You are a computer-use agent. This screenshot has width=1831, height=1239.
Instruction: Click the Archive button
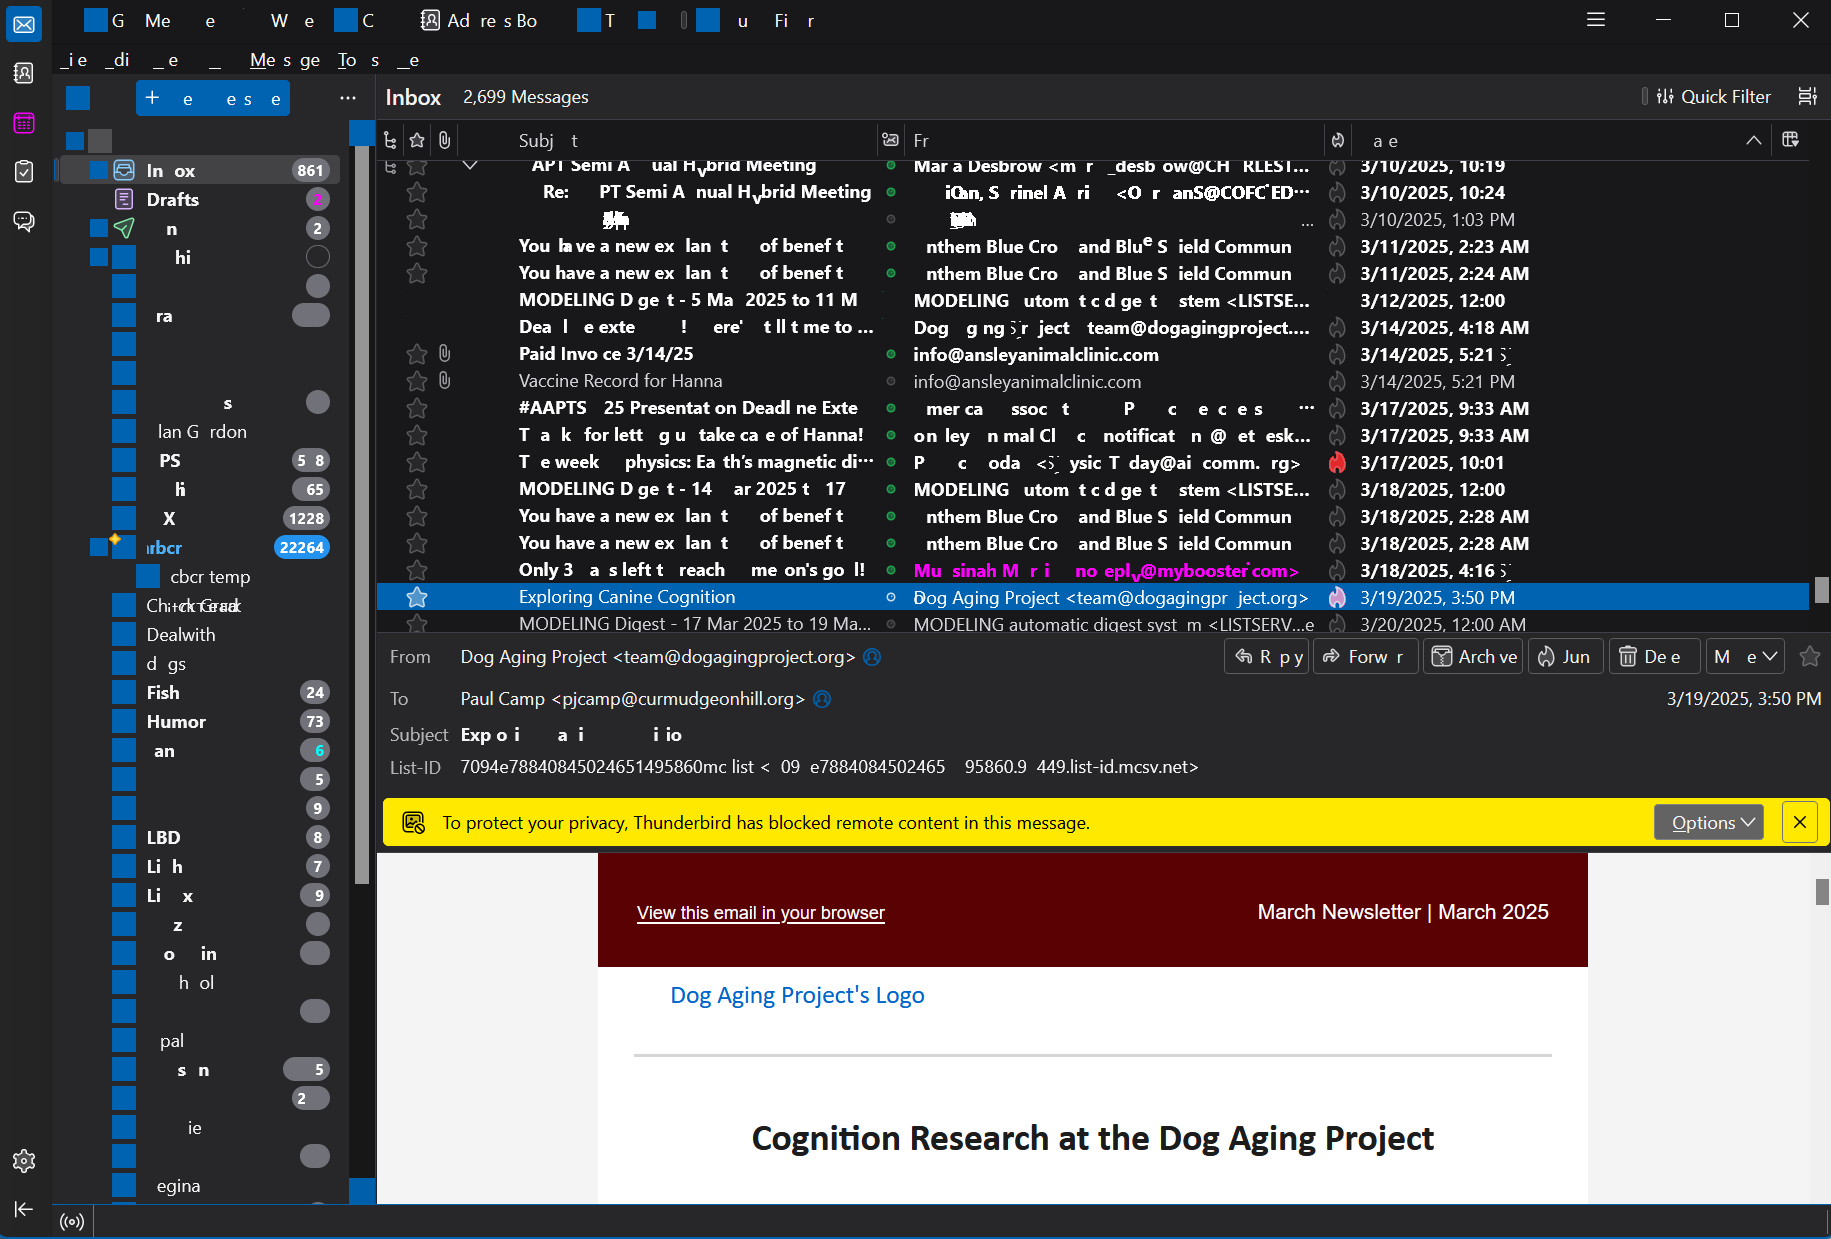pos(1473,656)
